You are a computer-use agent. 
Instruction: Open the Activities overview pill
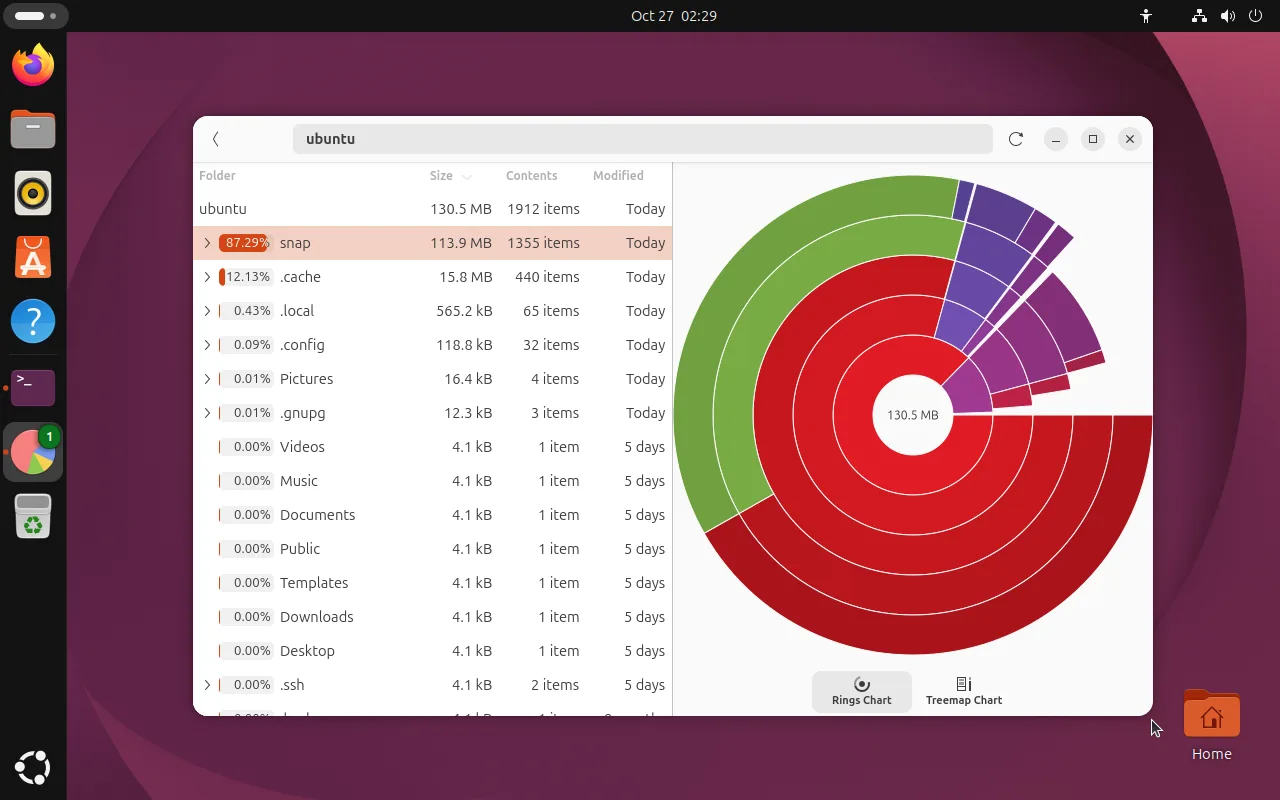[35, 16]
